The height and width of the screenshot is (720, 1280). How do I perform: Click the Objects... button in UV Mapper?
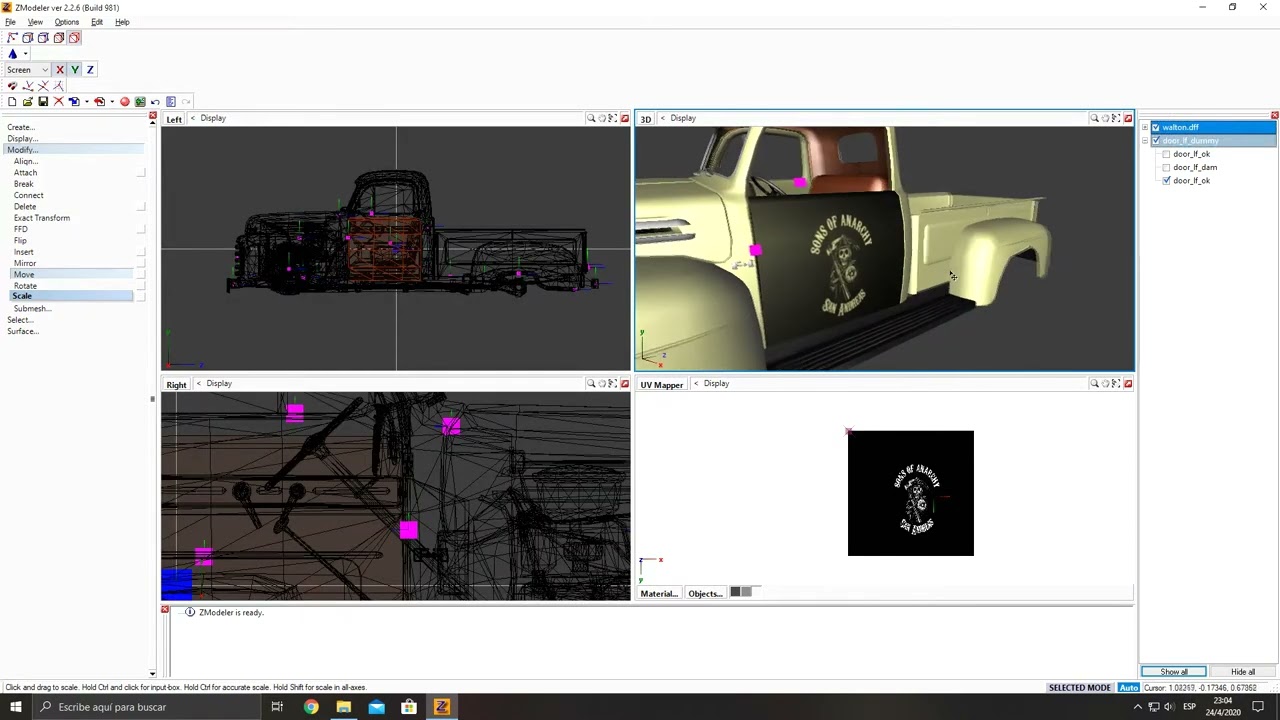[x=705, y=594]
